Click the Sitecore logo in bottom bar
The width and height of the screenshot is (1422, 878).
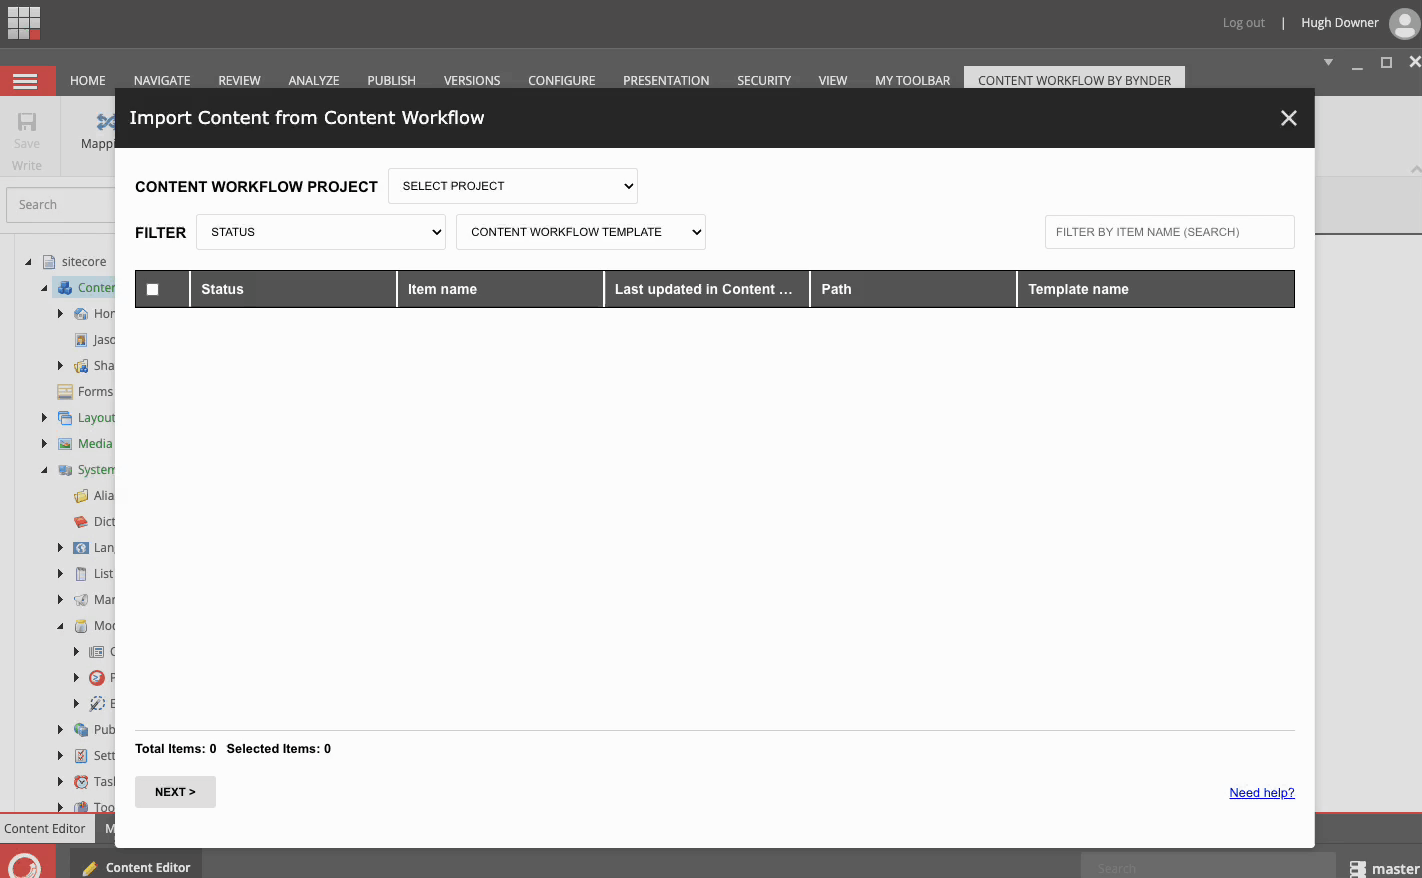[24, 866]
